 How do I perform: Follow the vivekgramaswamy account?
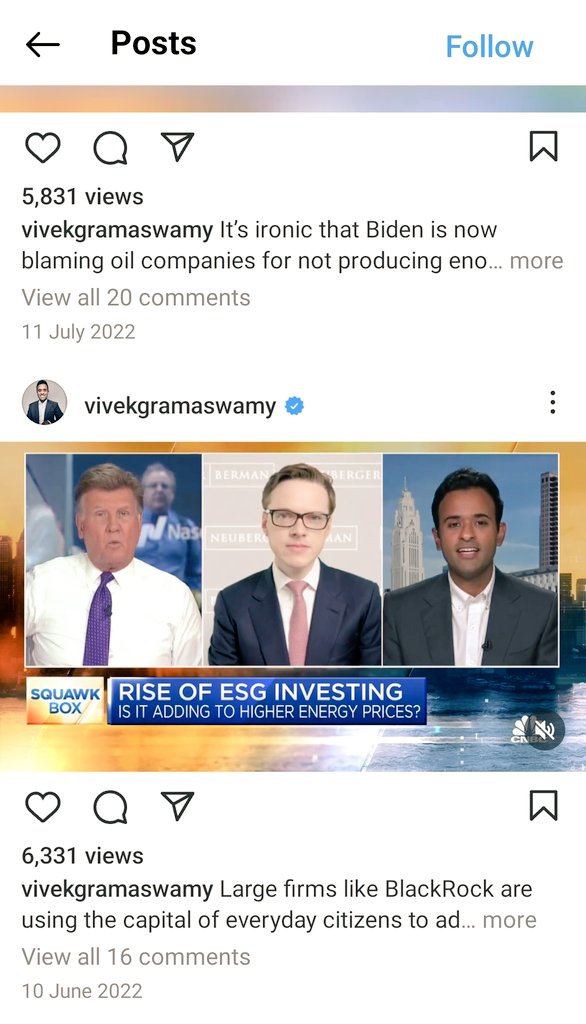(489, 46)
